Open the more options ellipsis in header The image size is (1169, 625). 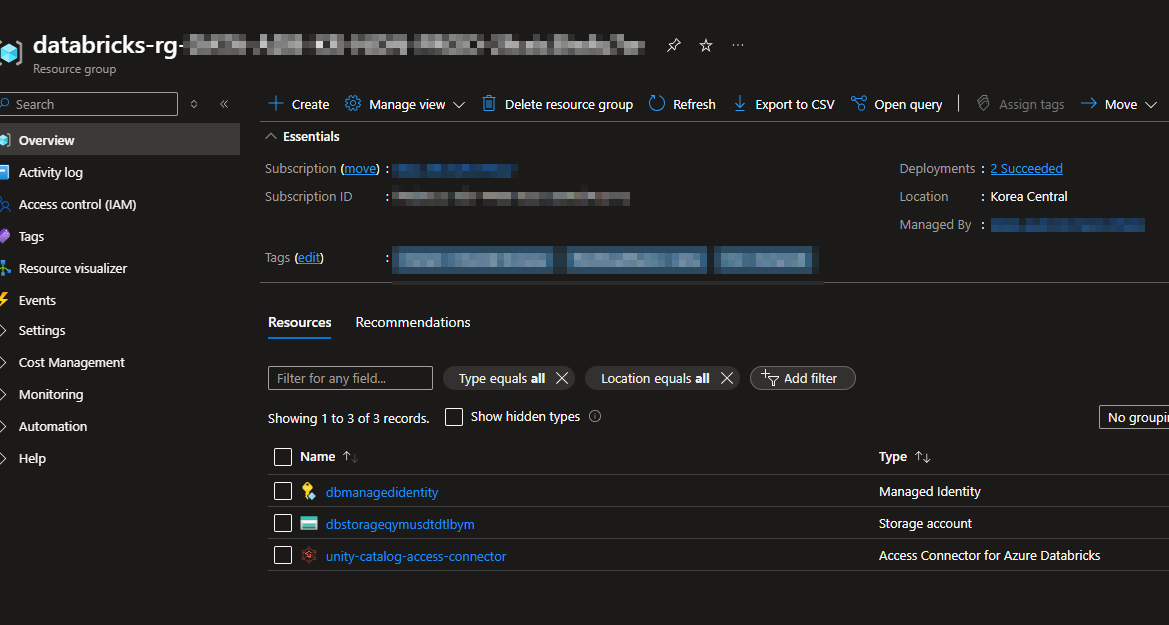737,45
